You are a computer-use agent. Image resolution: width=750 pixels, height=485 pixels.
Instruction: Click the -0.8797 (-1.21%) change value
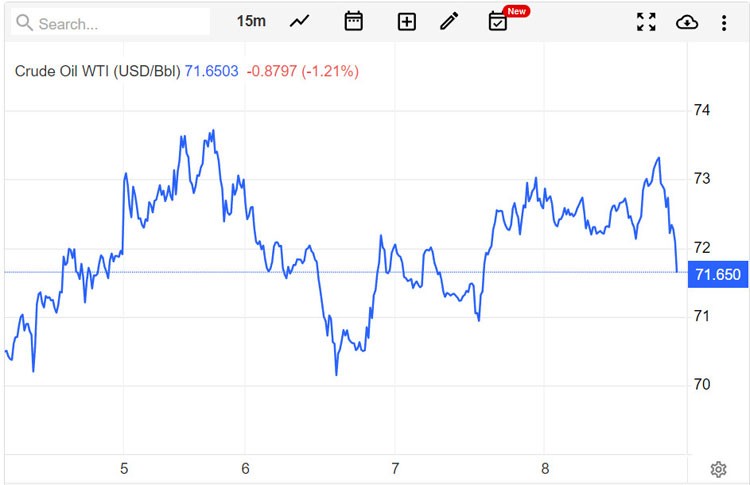(x=300, y=71)
